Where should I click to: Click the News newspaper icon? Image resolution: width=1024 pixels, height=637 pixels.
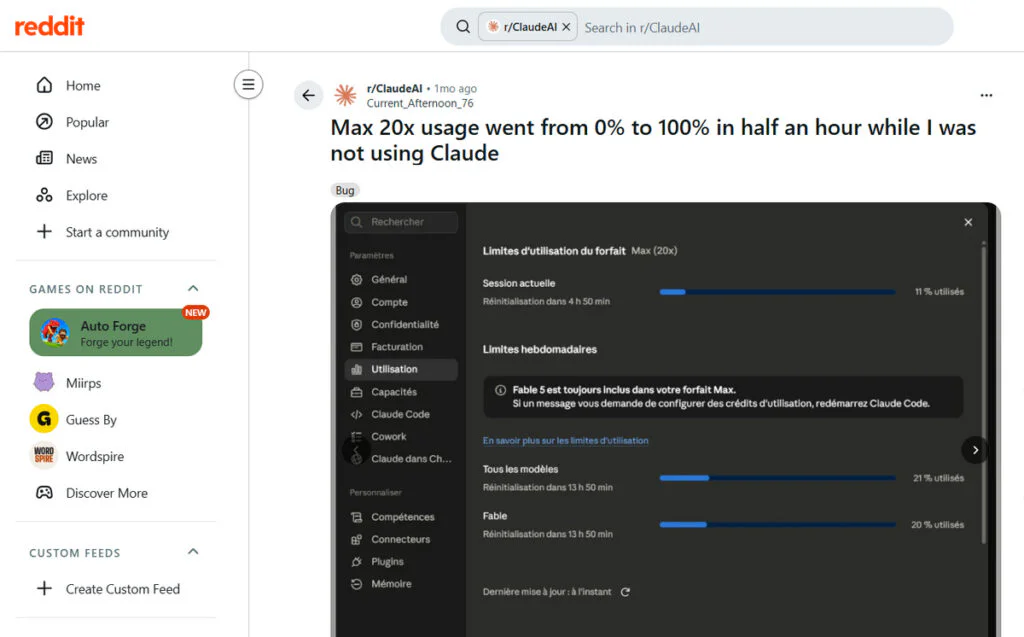tap(44, 158)
